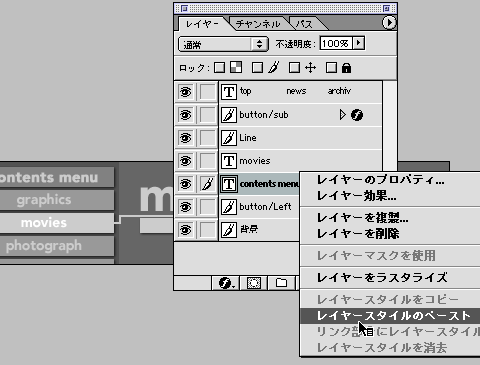The height and width of the screenshot is (365, 480).
Task: Click the T thumbnail of movies layer
Action: (x=229, y=161)
